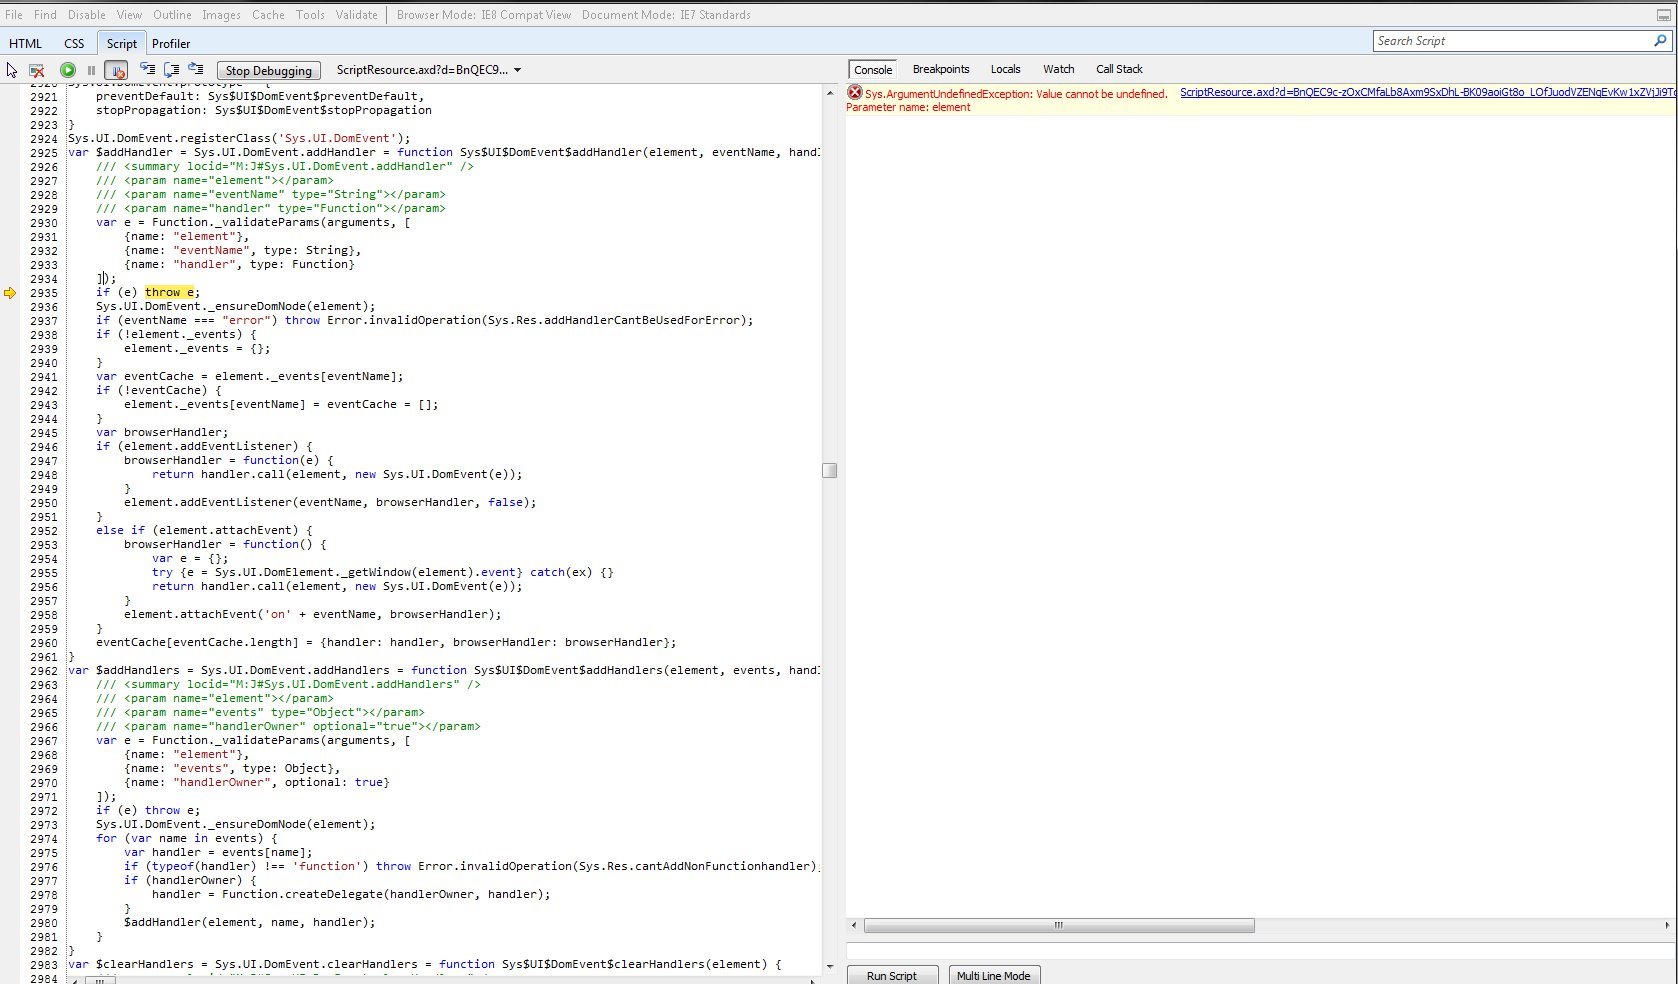Open the Breakpoints pane tab
The width and height of the screenshot is (1678, 984).
pyautogui.click(x=941, y=69)
